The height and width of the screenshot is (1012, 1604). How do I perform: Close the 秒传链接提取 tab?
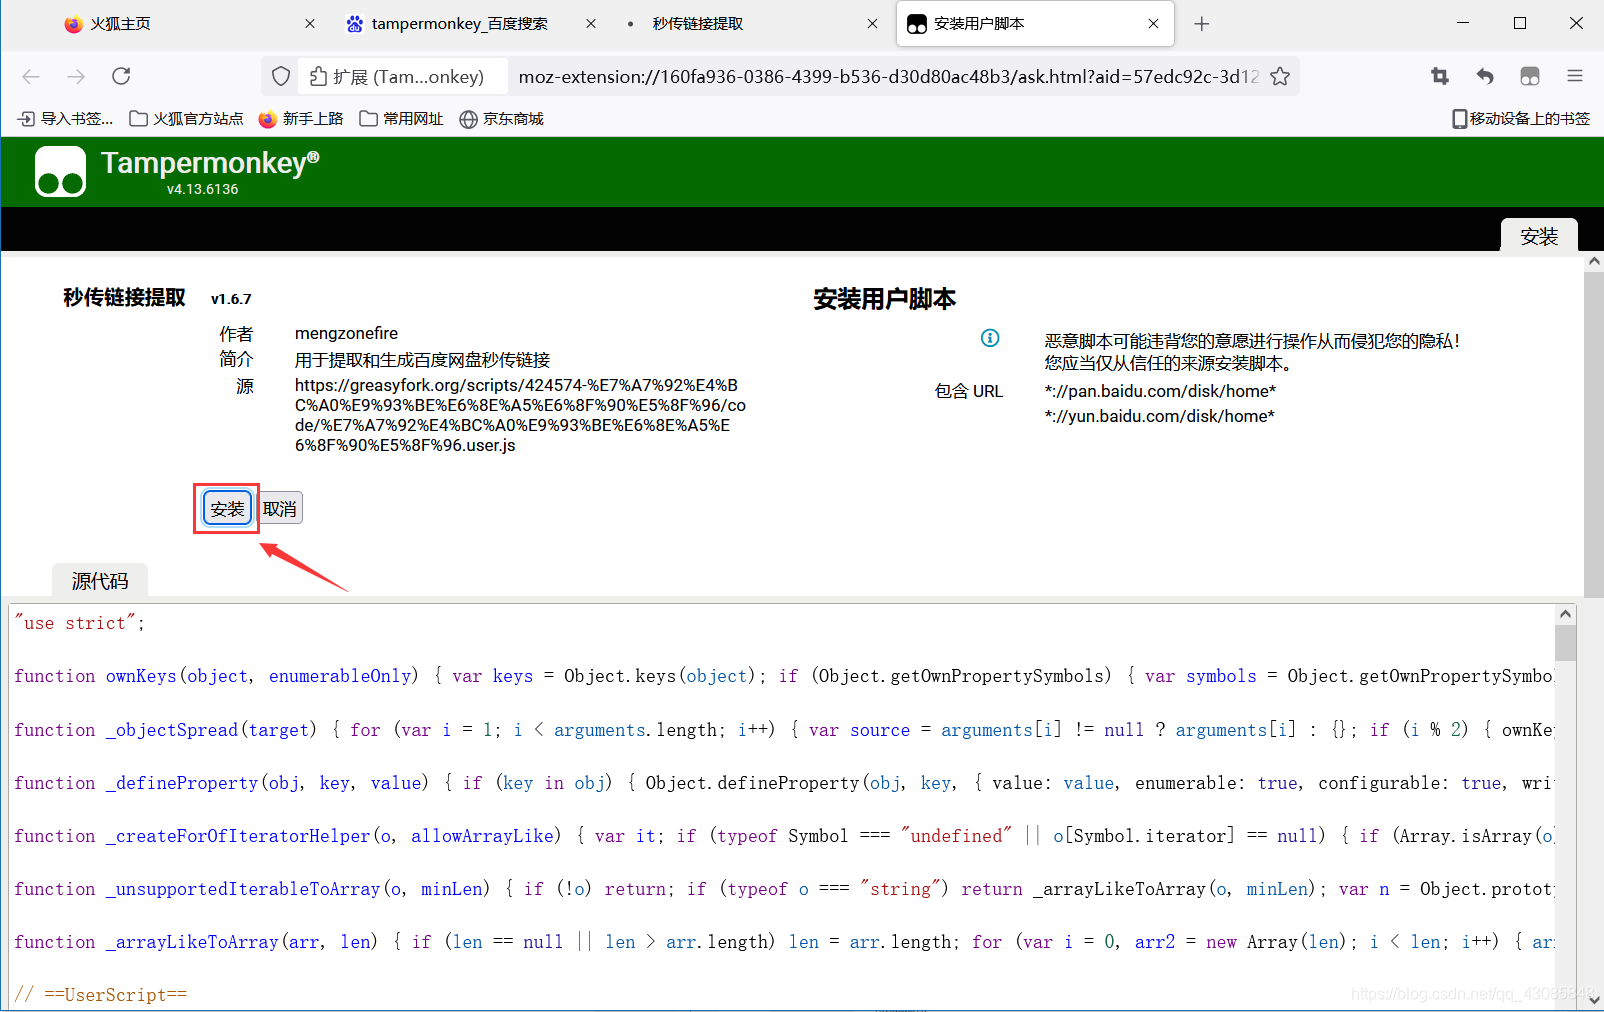pyautogui.click(x=873, y=24)
